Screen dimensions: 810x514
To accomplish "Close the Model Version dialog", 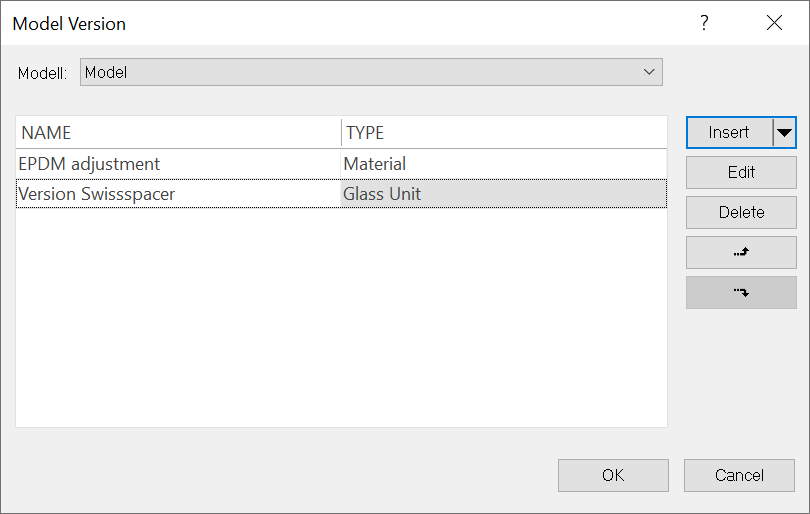I will click(774, 23).
